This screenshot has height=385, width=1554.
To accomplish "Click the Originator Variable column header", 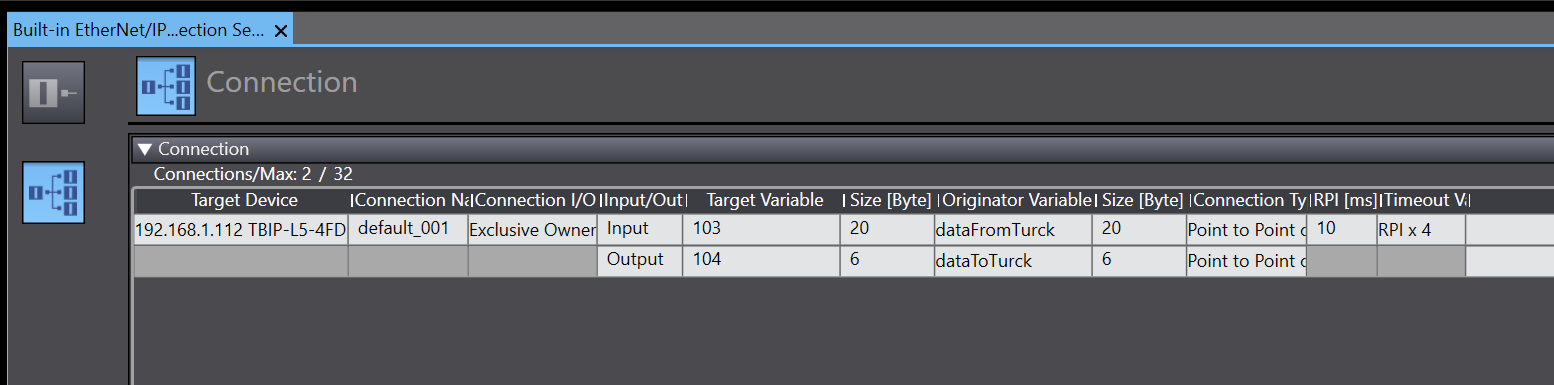I will click(x=1016, y=200).
